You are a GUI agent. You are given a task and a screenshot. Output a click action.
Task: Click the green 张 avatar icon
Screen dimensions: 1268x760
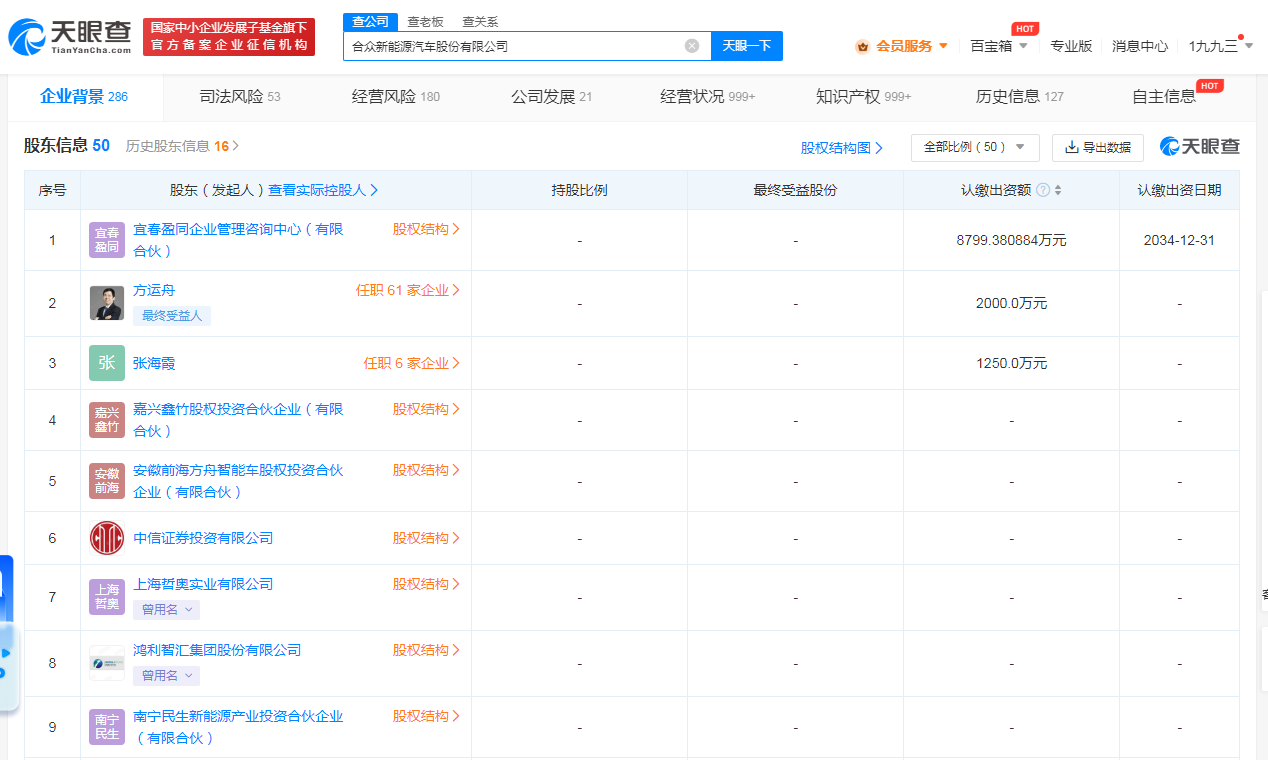point(106,363)
